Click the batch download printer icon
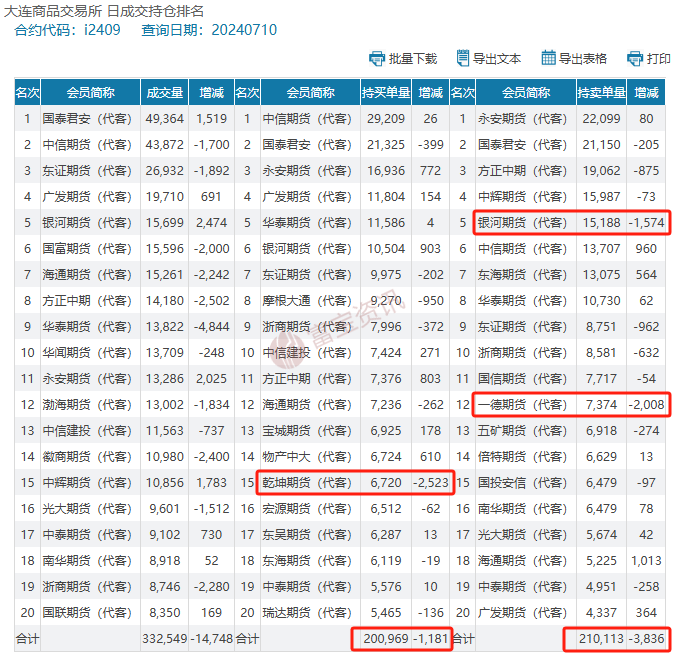The width and height of the screenshot is (673, 657). pyautogui.click(x=377, y=58)
